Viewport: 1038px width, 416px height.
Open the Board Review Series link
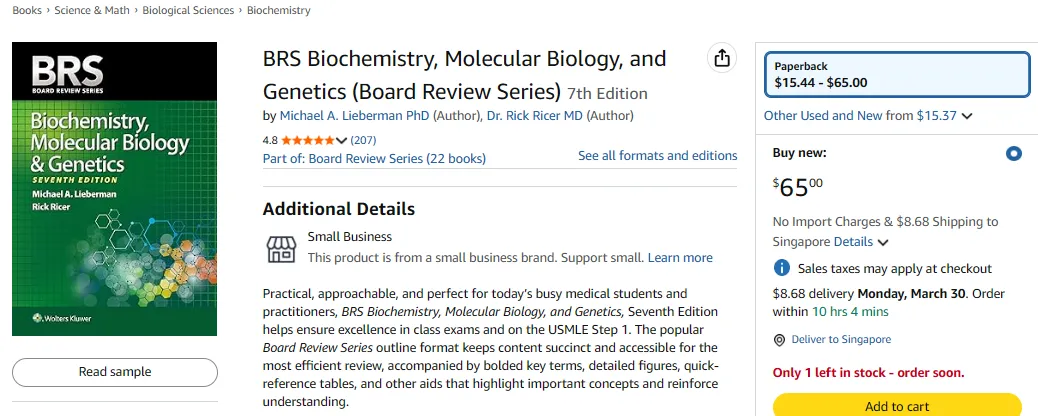(x=397, y=158)
